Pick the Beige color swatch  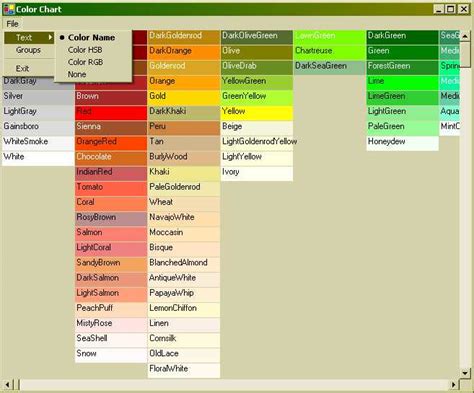point(257,127)
